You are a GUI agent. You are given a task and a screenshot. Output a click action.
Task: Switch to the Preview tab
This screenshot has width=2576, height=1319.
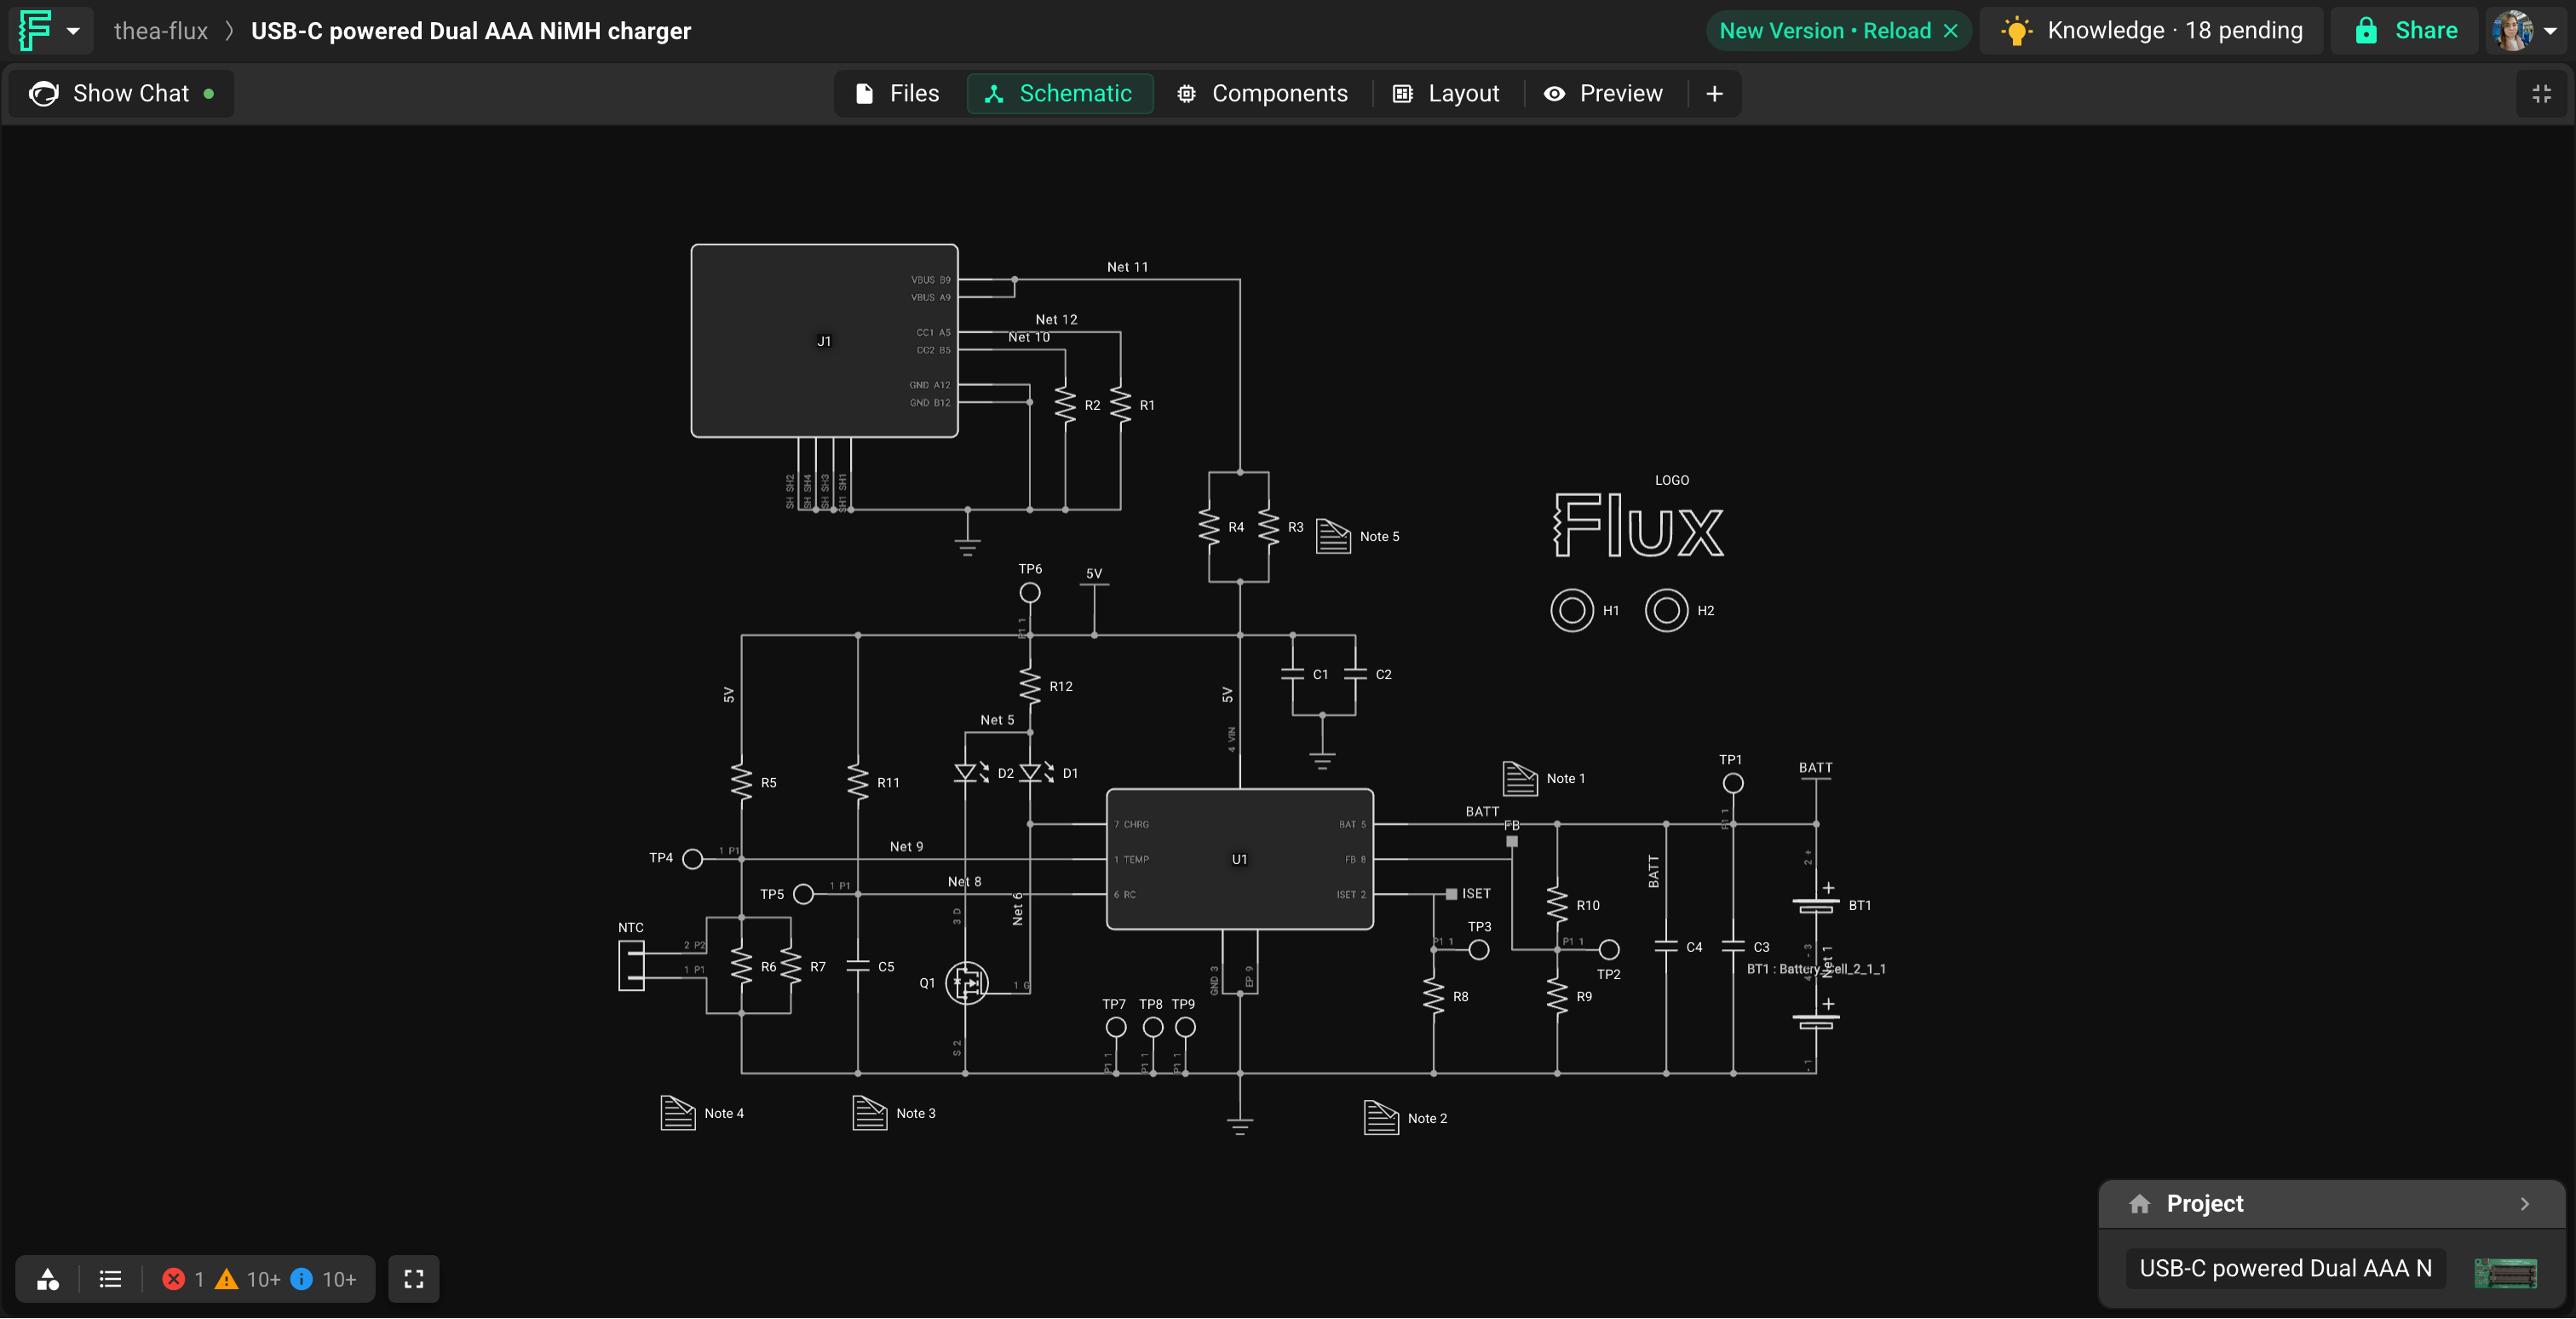[1603, 94]
